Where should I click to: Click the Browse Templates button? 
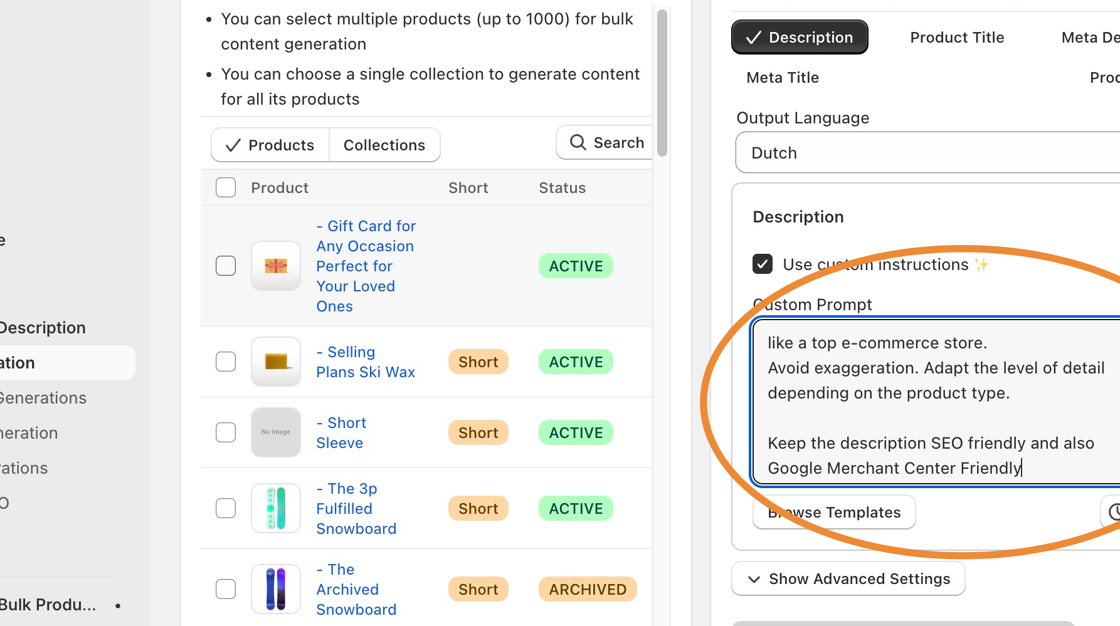pos(834,512)
